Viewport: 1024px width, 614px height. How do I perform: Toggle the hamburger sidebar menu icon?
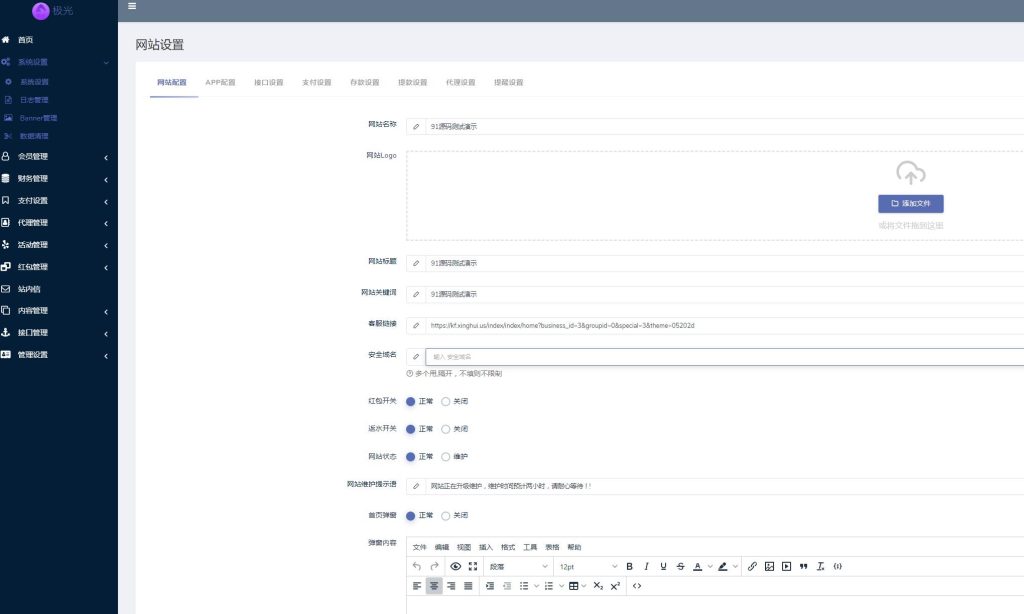(x=132, y=6)
